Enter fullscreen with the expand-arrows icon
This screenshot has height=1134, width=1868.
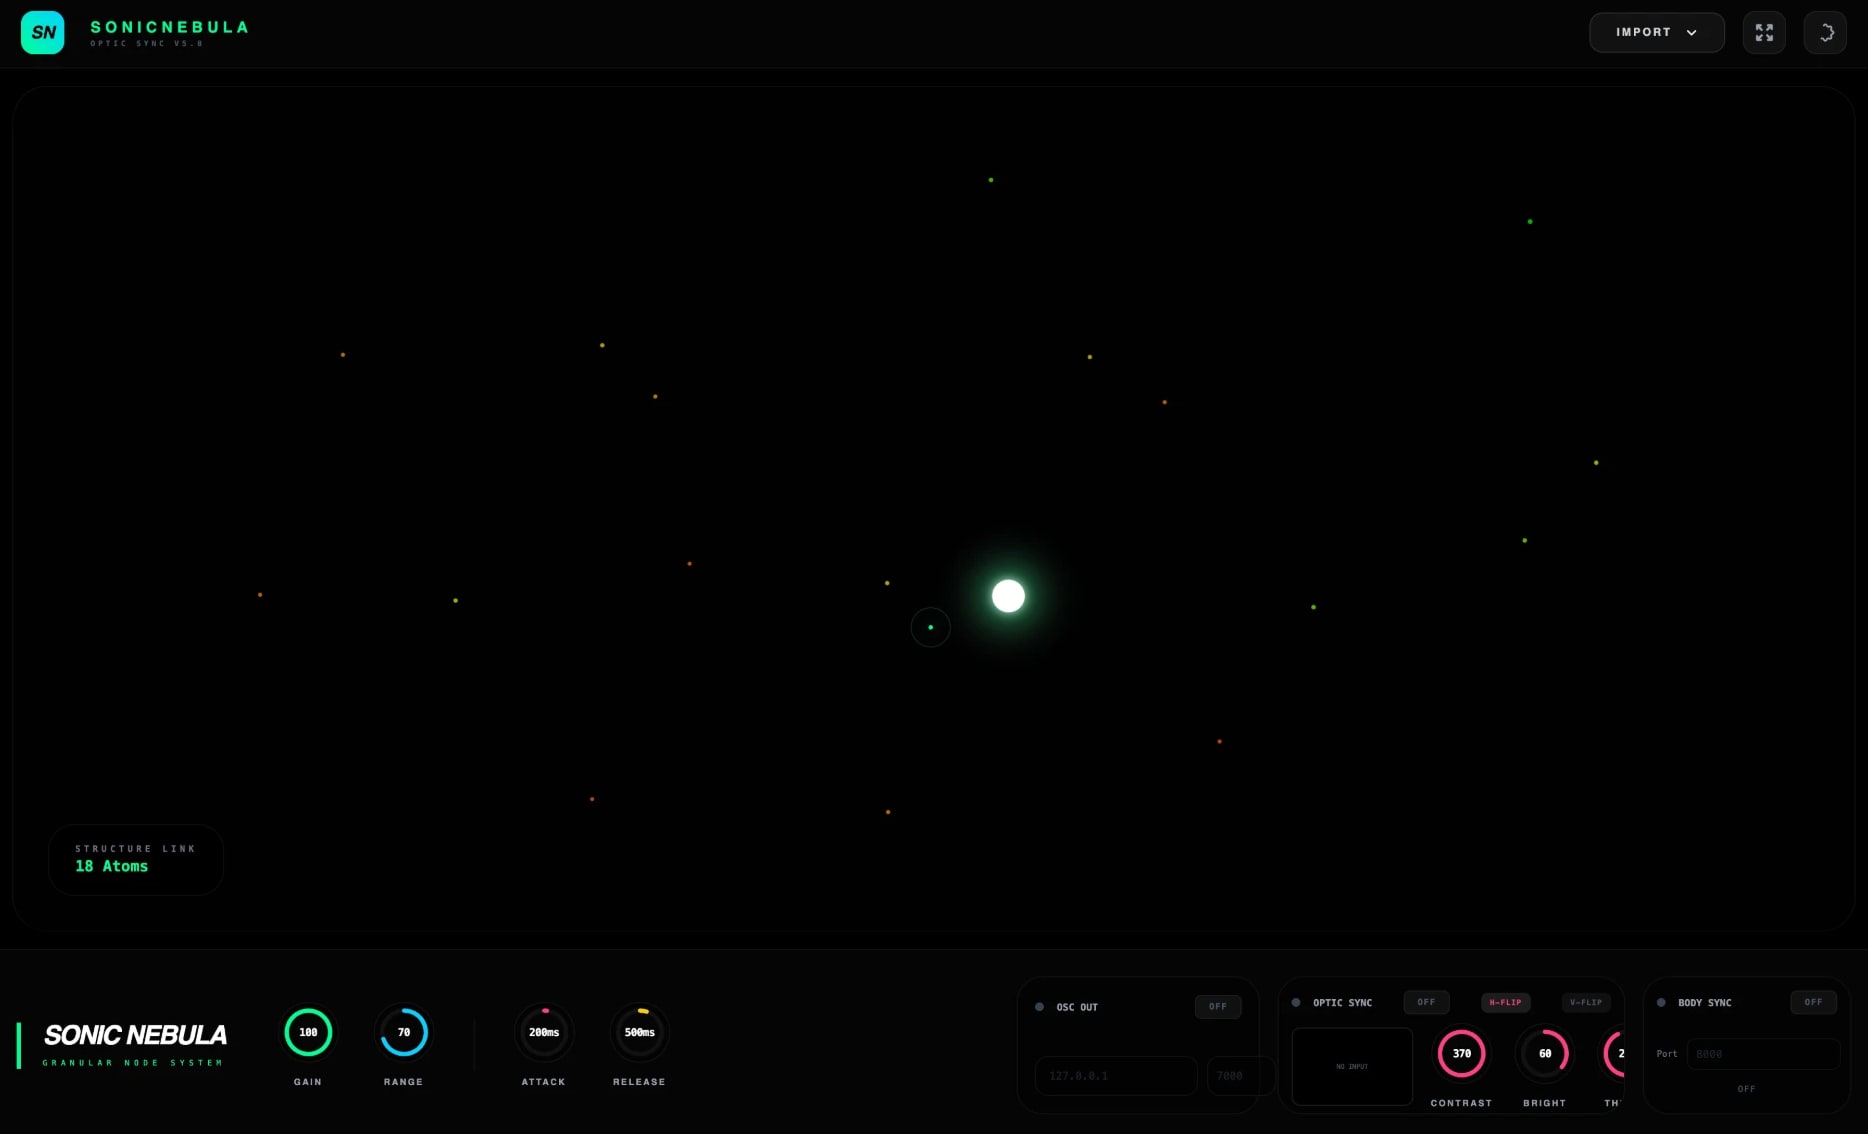(1764, 33)
